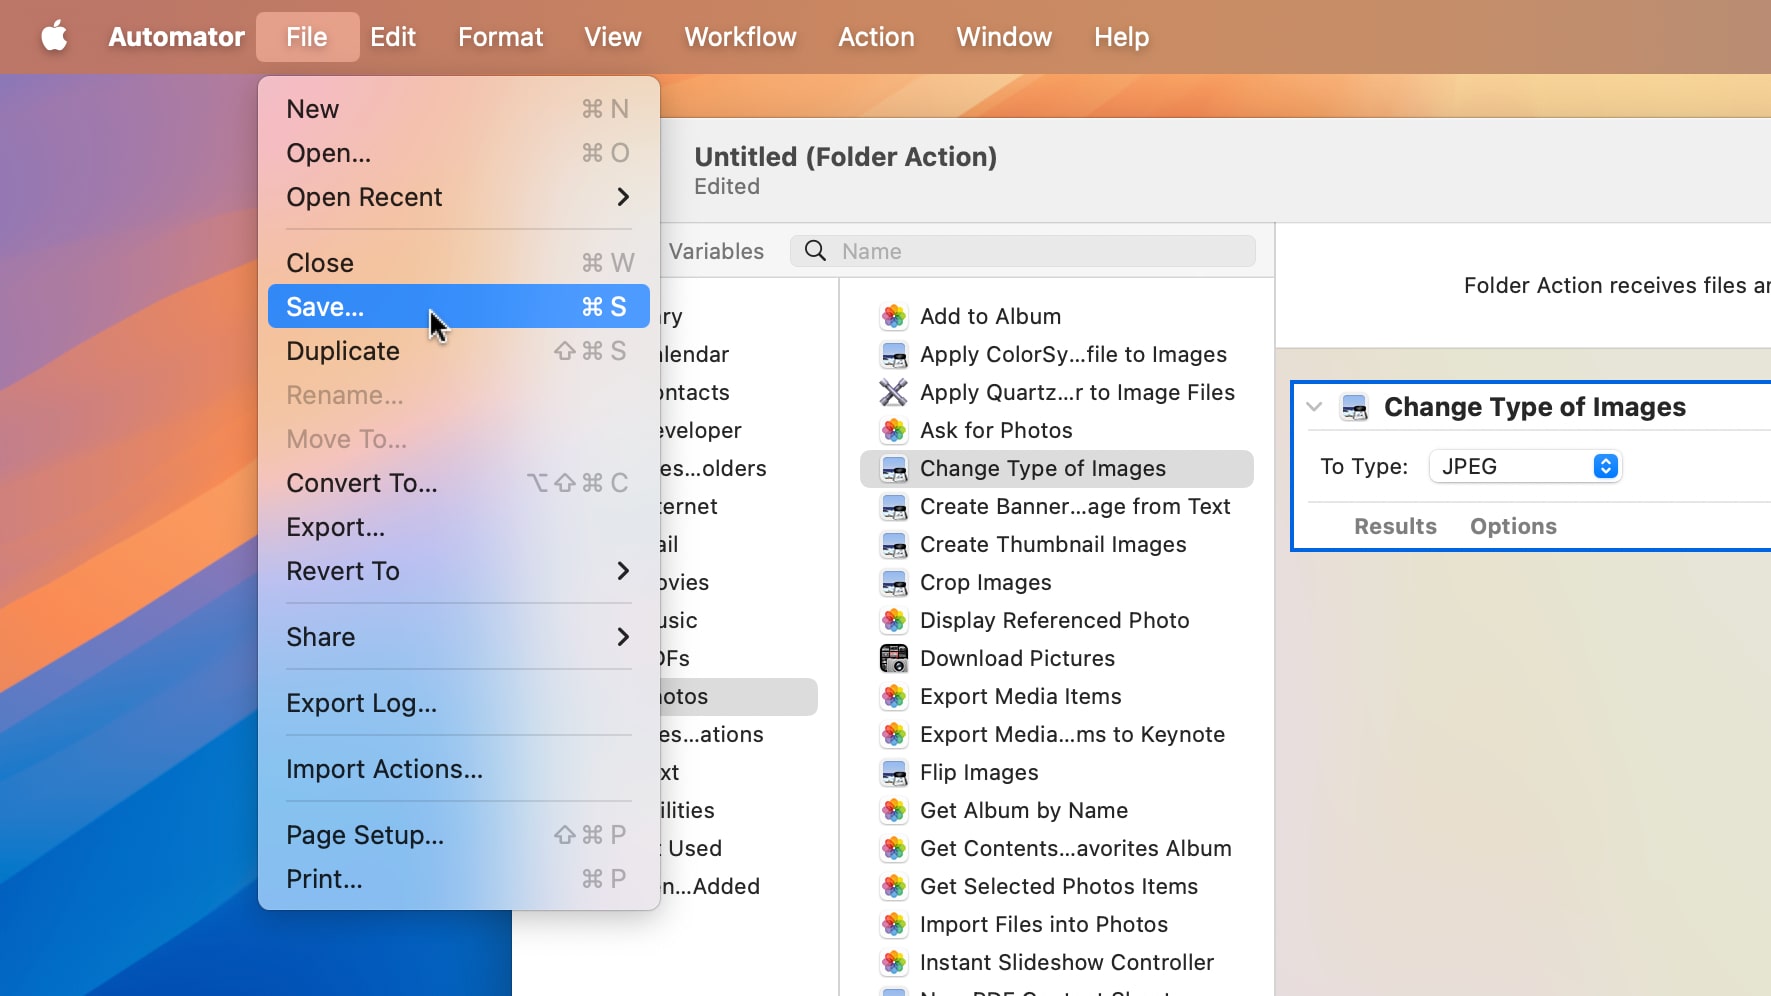This screenshot has height=996, width=1771.
Task: Collapse the Change Type of Images action
Action: click(x=1314, y=407)
